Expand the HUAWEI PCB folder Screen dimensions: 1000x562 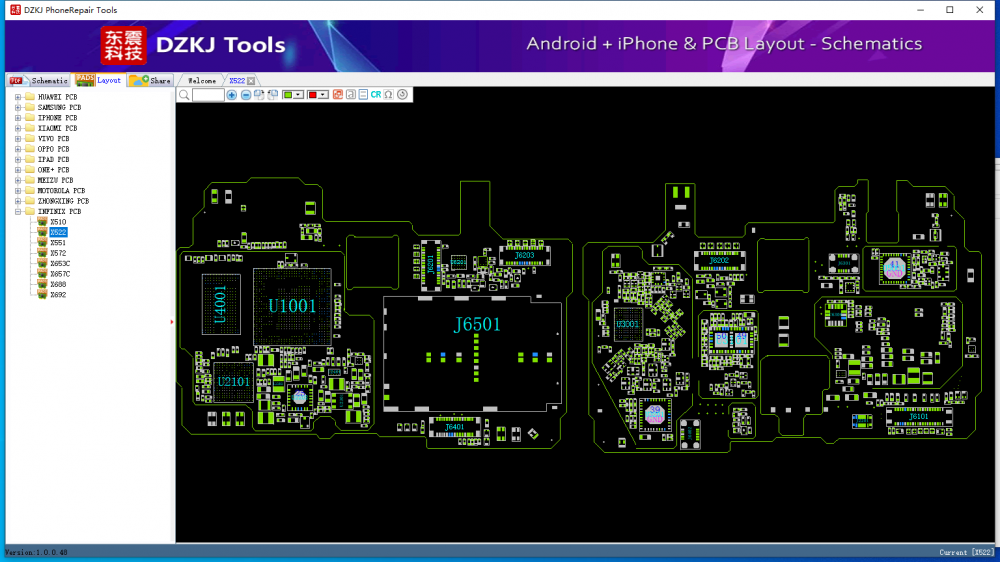pyautogui.click(x=18, y=97)
